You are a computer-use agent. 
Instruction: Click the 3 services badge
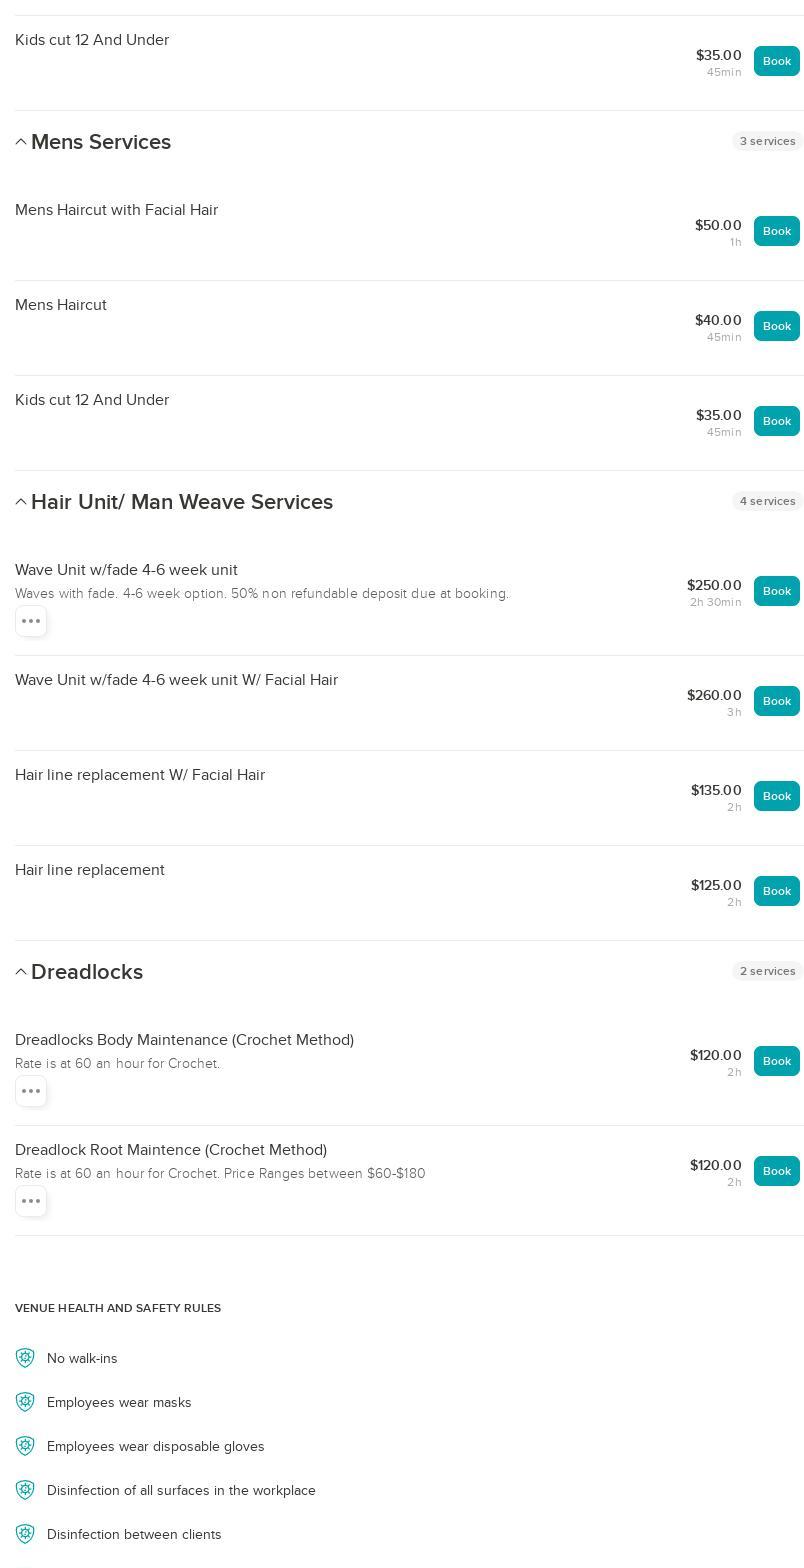(x=768, y=141)
